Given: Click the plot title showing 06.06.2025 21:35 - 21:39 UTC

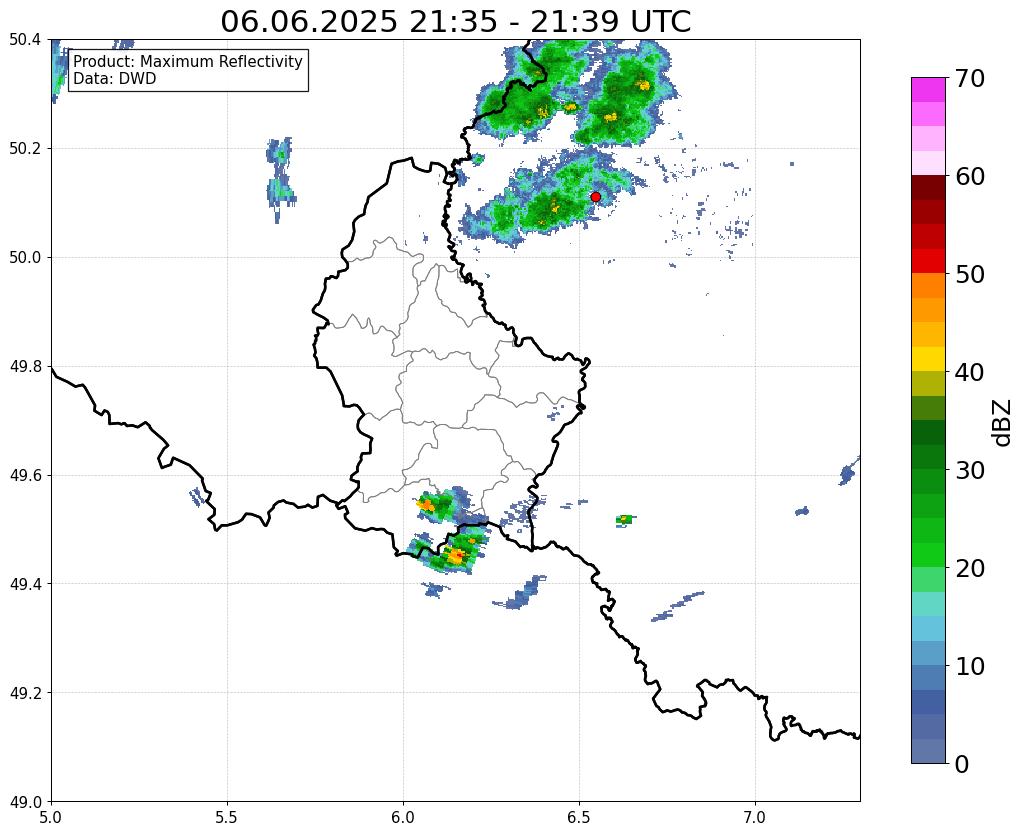Looking at the screenshot, I should tap(455, 22).
